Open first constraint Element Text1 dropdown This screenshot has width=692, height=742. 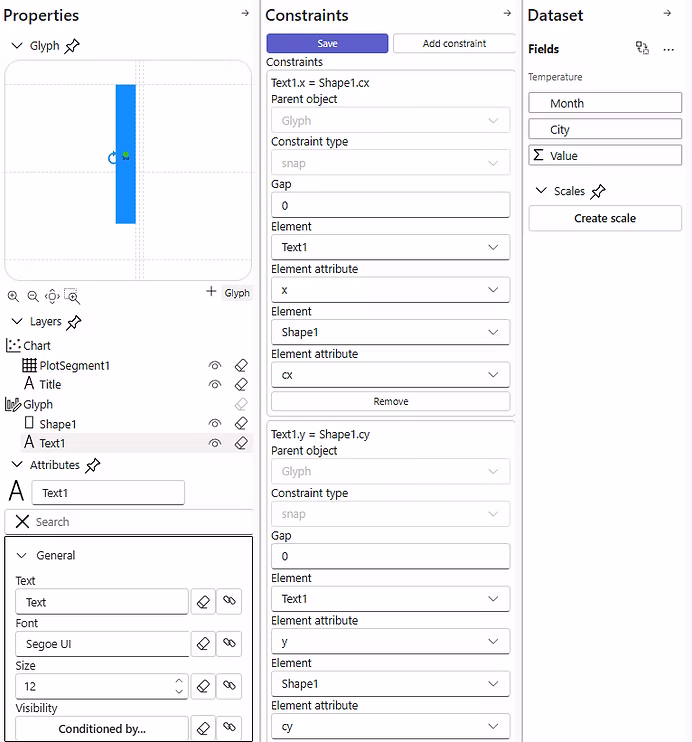click(x=390, y=247)
